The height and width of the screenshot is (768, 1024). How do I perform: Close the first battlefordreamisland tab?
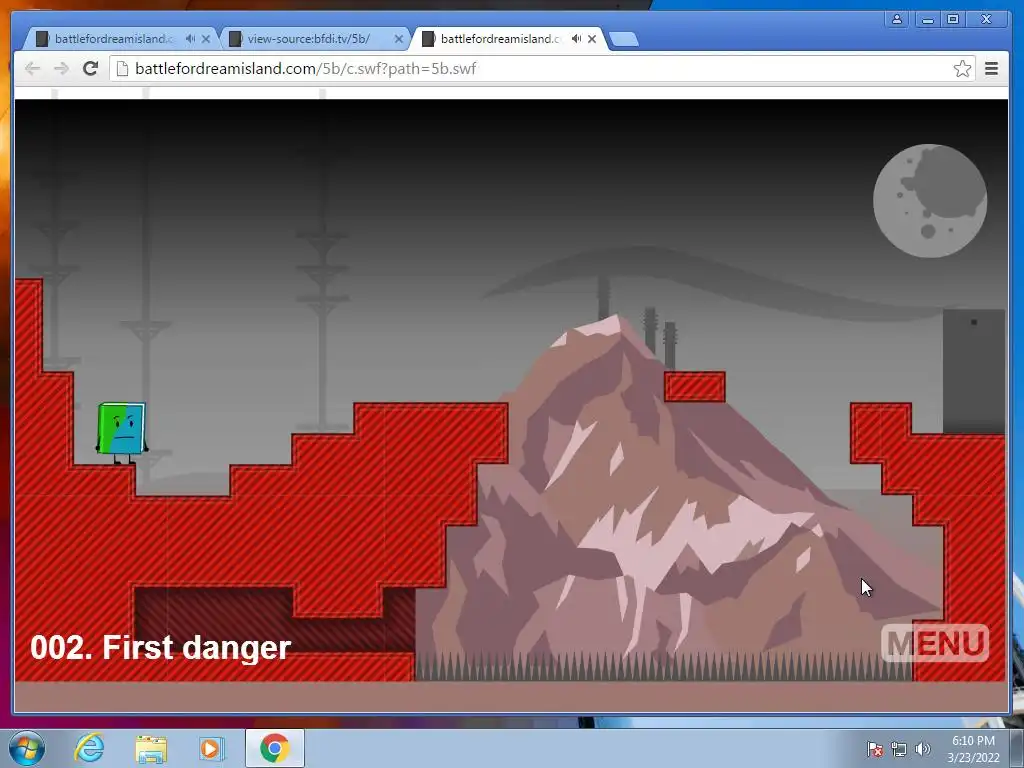pos(206,39)
